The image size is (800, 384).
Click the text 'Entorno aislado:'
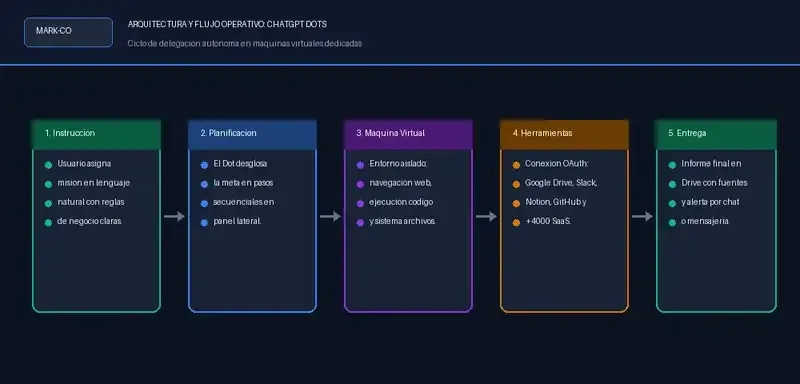coord(398,164)
